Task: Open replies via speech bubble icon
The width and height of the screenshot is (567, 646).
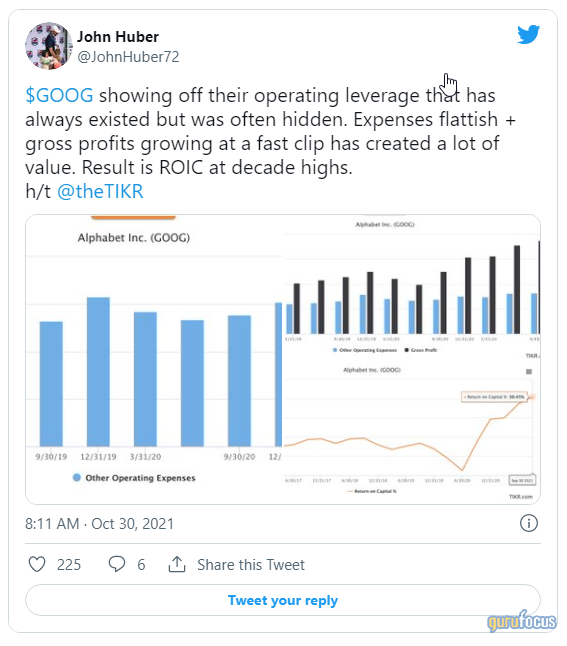Action: click(x=117, y=564)
